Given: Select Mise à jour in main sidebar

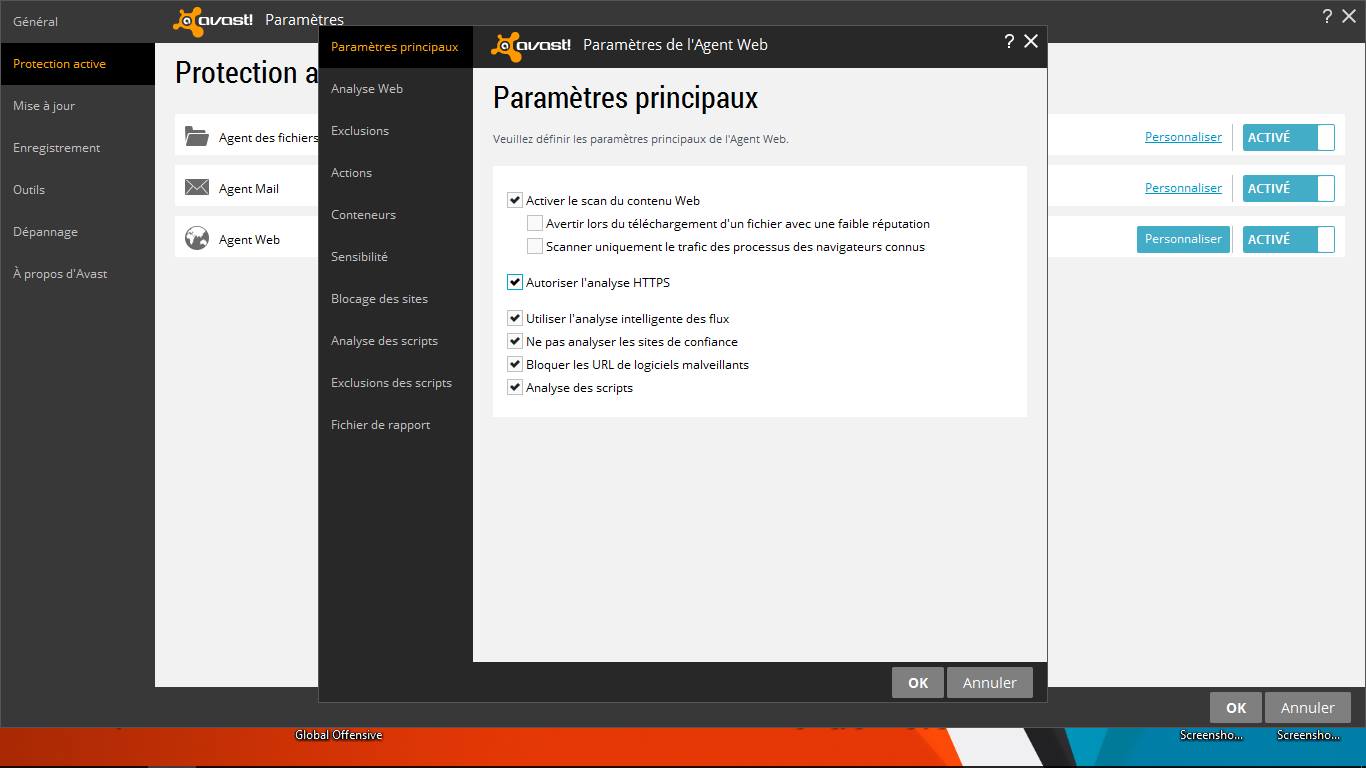Looking at the screenshot, I should click(78, 106).
